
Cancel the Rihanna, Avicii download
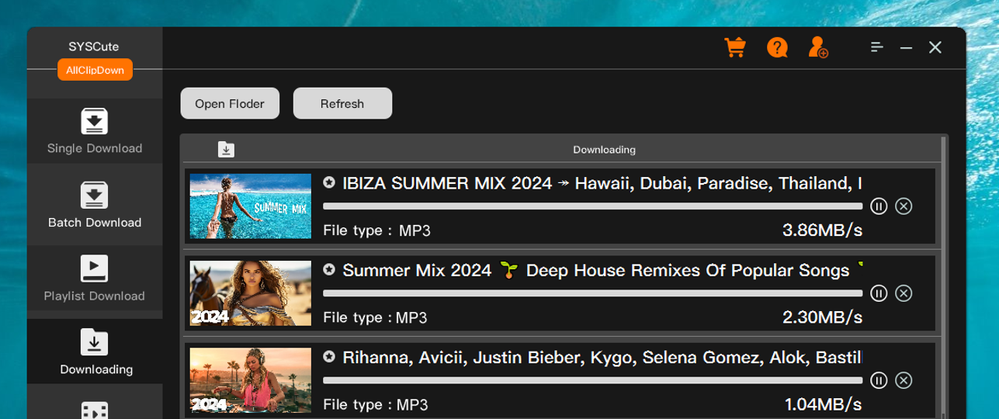[x=903, y=380]
